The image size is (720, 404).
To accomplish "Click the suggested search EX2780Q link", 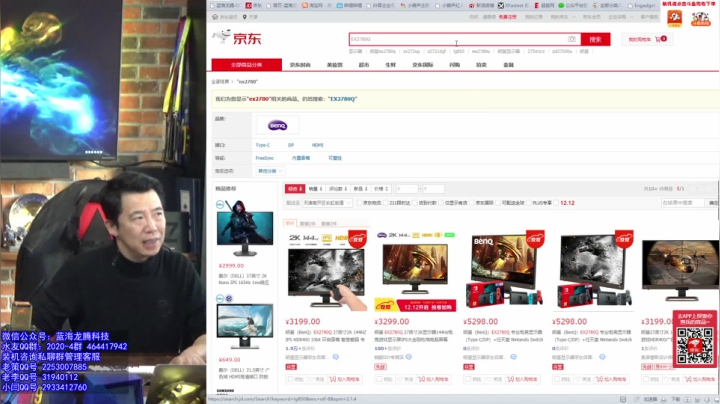I will click(x=343, y=99).
